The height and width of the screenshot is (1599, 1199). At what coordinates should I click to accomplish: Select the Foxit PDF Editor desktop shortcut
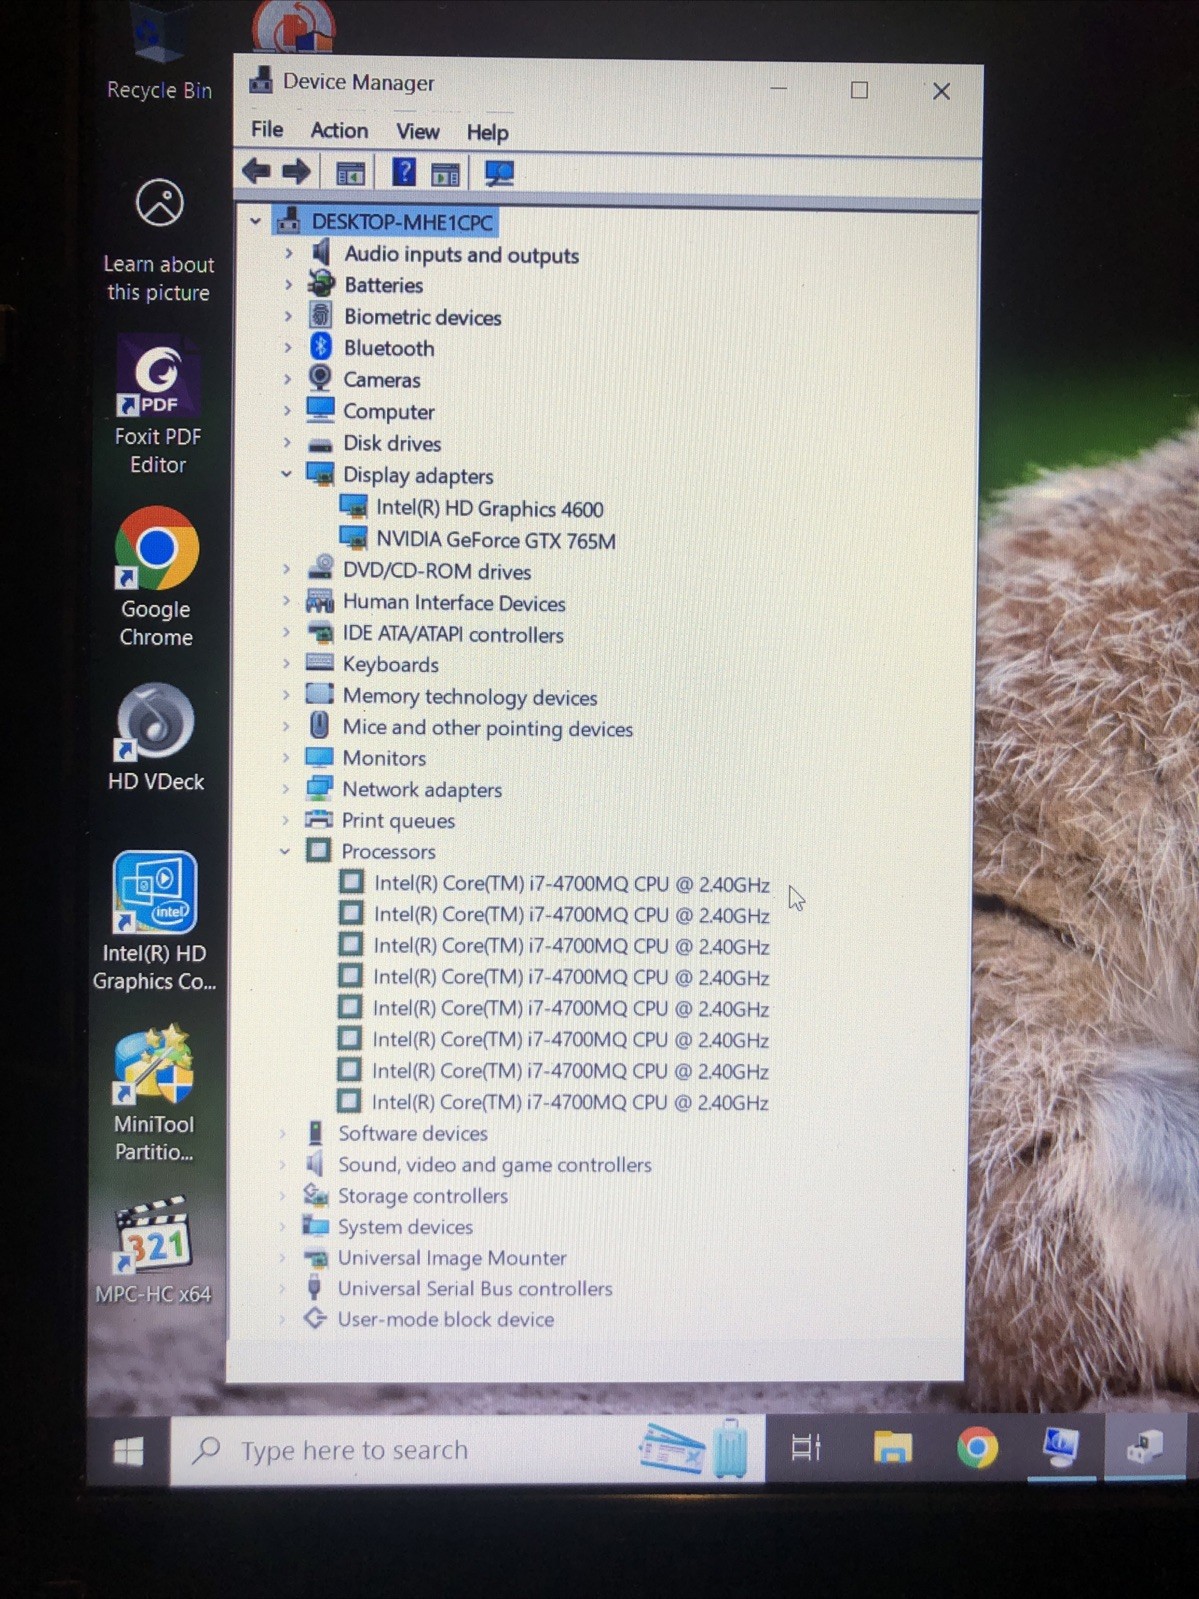(x=158, y=406)
